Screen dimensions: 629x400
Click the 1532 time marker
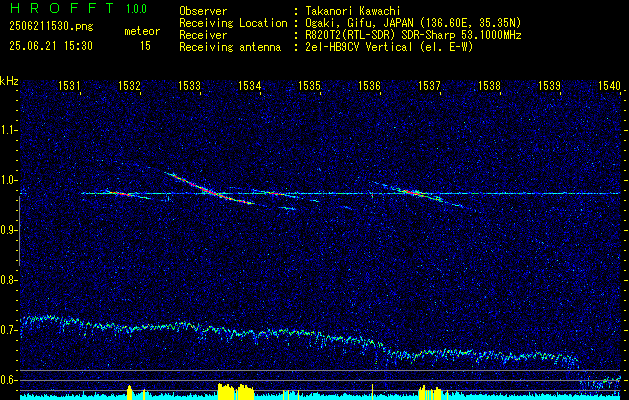pos(129,85)
